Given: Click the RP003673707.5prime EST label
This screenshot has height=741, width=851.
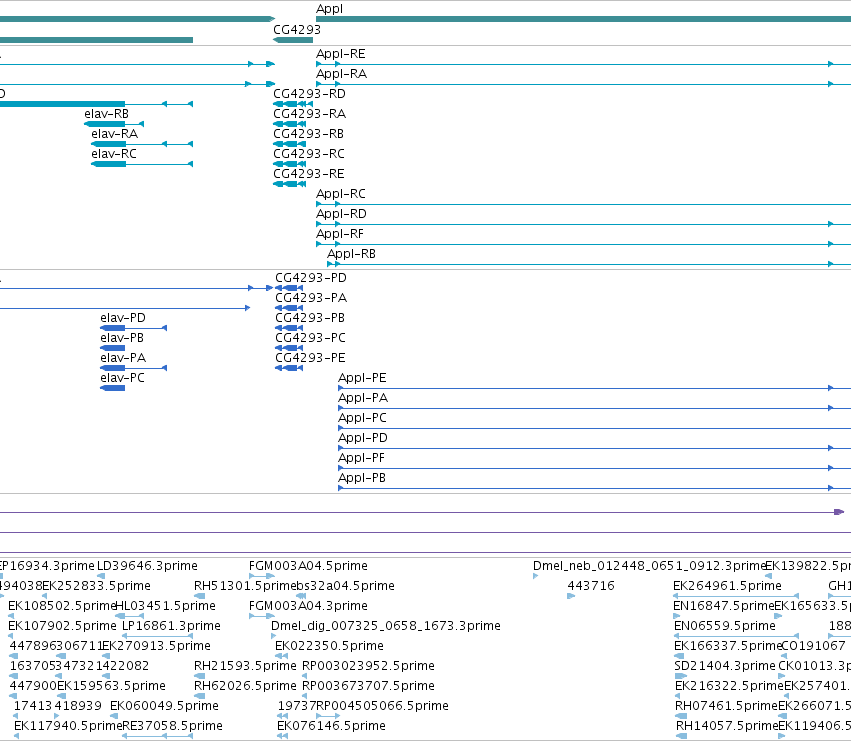Looking at the screenshot, I should (x=369, y=686).
